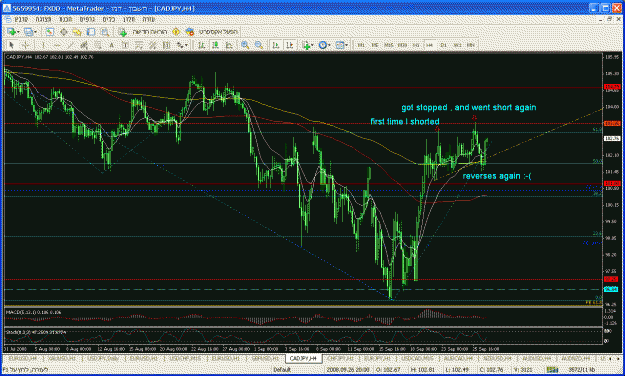Expand the Profiles dropdown arrow
The image size is (625, 376).
pyautogui.click(x=35, y=32)
